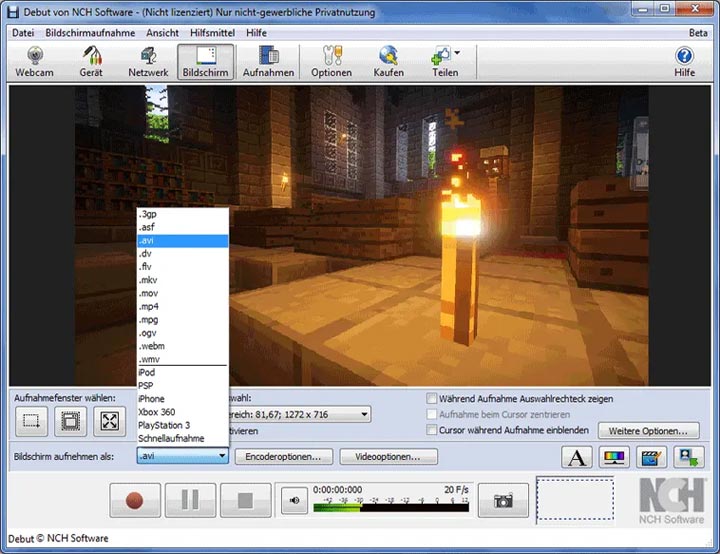The height and width of the screenshot is (554, 720).
Task: Select .flv format option
Action: [183, 267]
